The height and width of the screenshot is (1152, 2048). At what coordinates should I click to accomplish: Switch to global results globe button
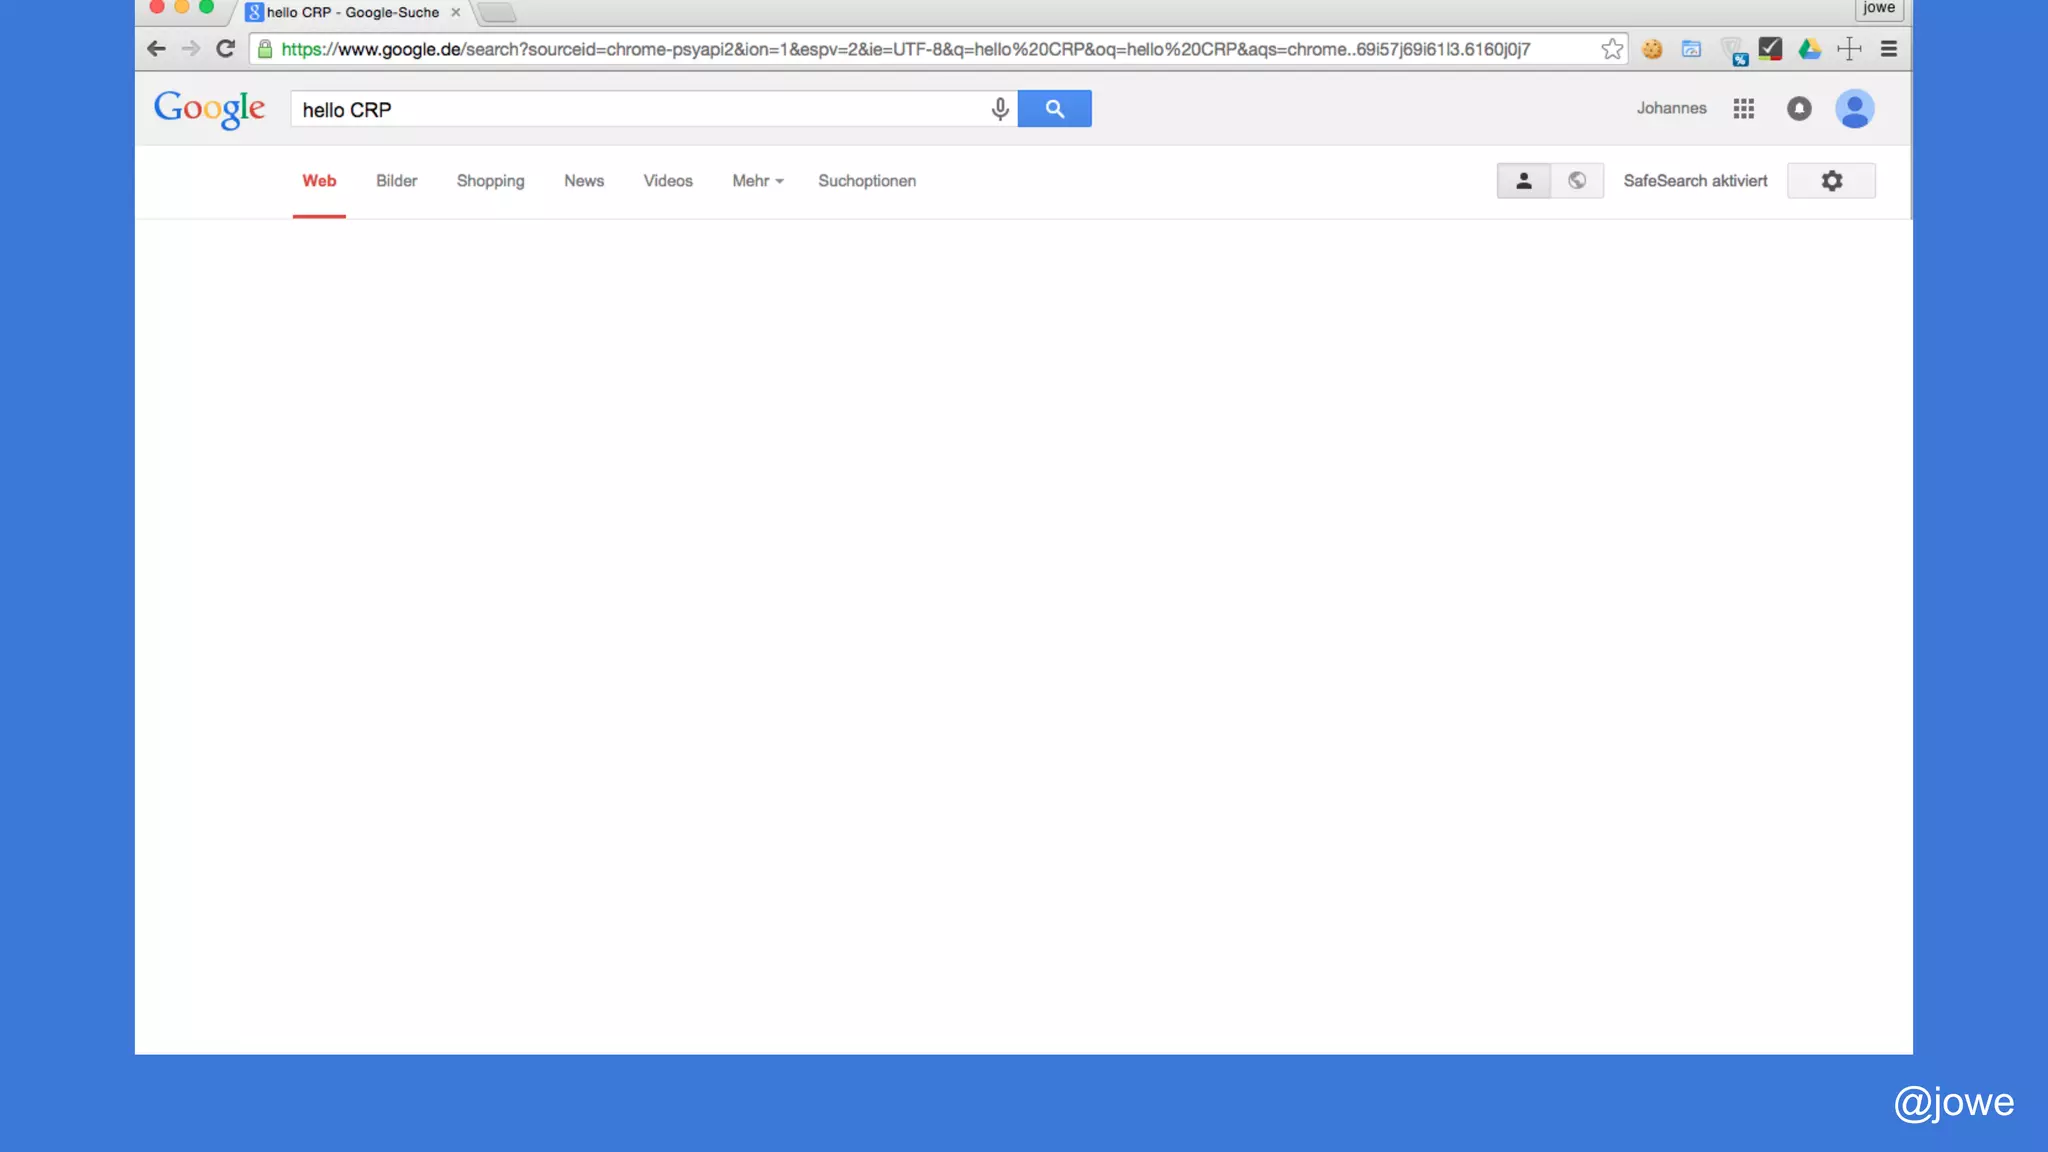(1577, 181)
